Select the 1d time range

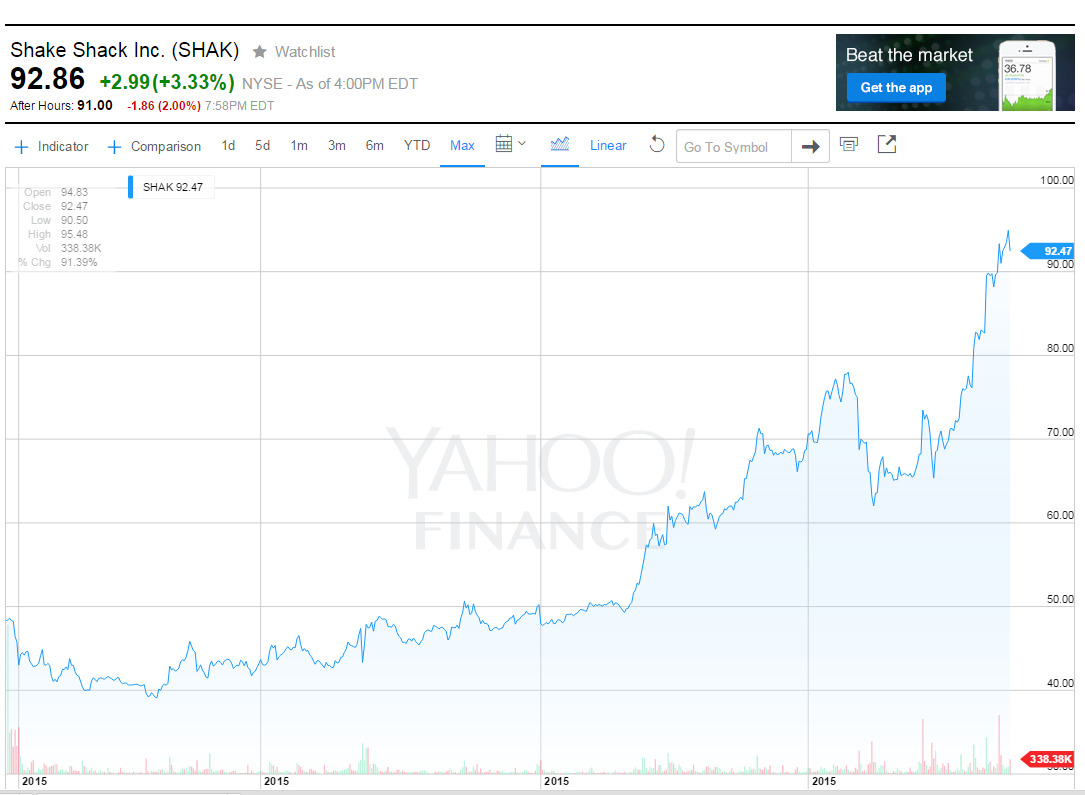pos(228,146)
